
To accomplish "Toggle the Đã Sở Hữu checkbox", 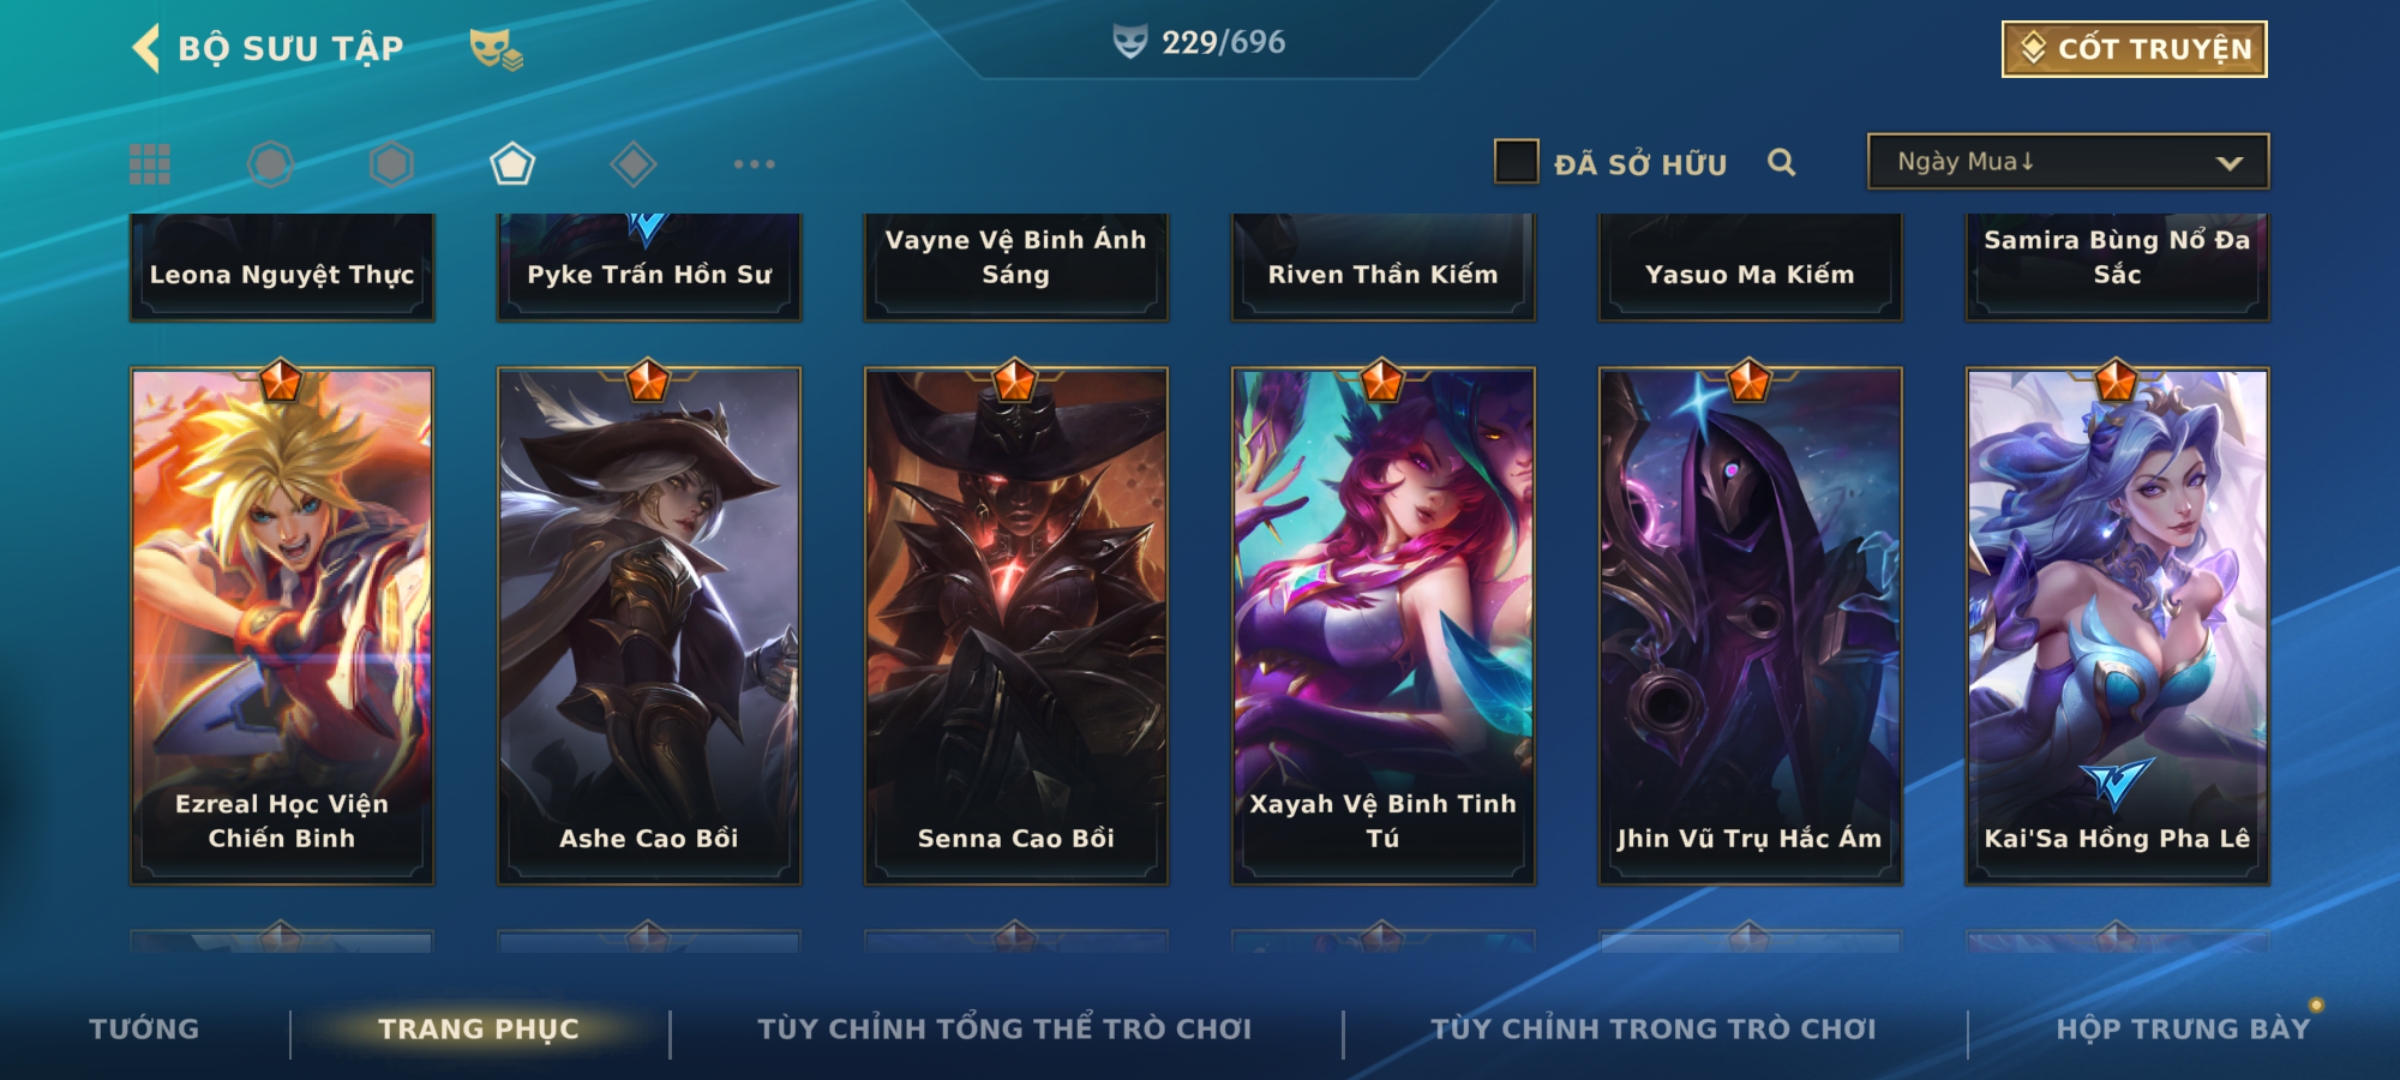I will pos(1515,162).
